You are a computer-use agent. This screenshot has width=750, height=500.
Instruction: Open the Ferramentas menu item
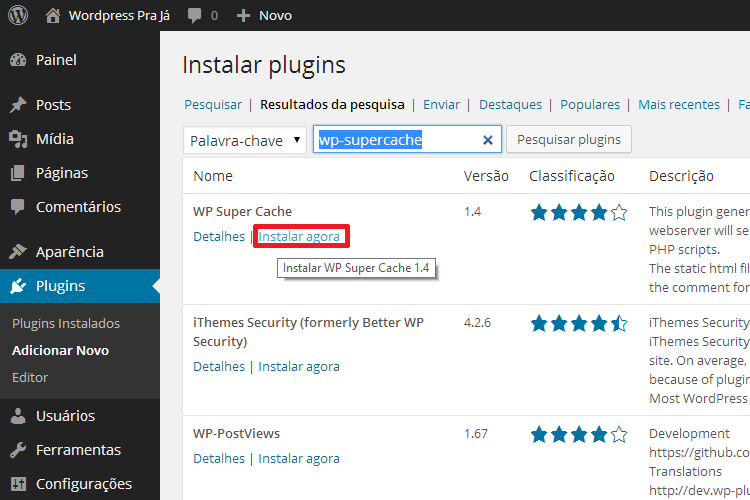(x=80, y=450)
